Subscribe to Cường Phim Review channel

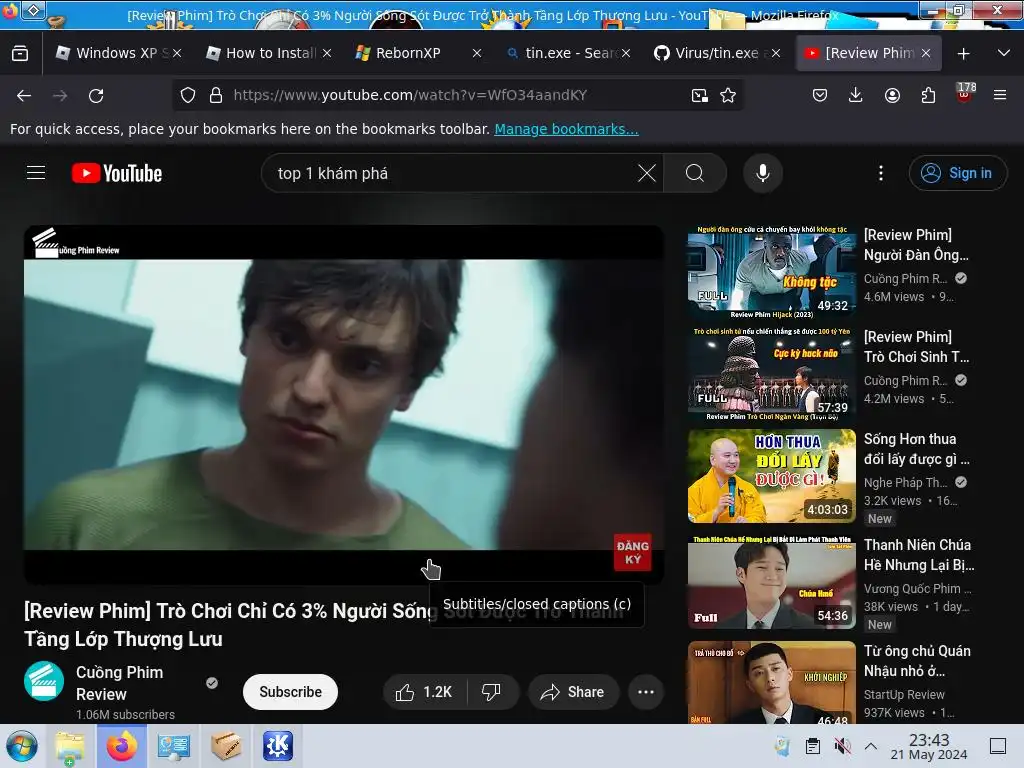click(290, 692)
